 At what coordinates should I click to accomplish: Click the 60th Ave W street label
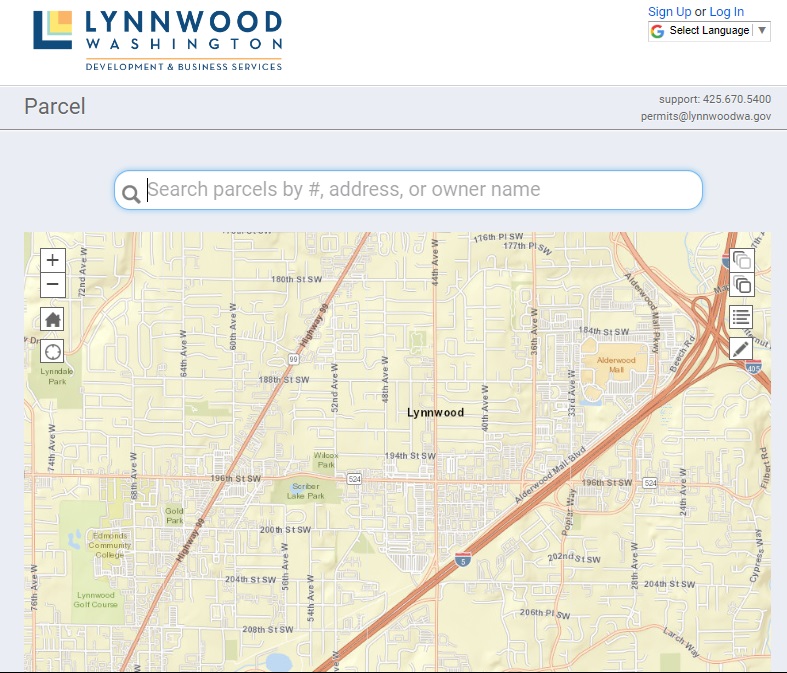[232, 326]
